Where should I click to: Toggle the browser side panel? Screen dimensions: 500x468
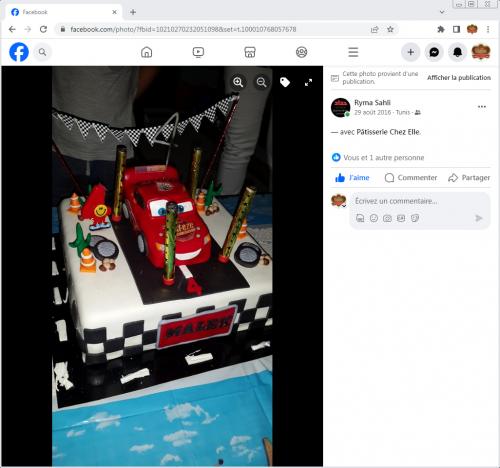[456, 29]
